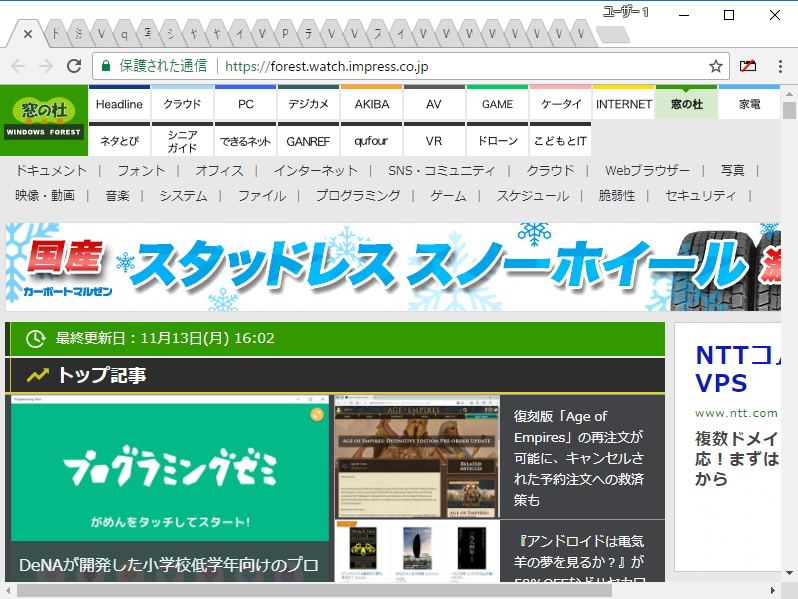This screenshot has width=798, height=599.
Task: Open the new tab button
Action: pos(613,35)
